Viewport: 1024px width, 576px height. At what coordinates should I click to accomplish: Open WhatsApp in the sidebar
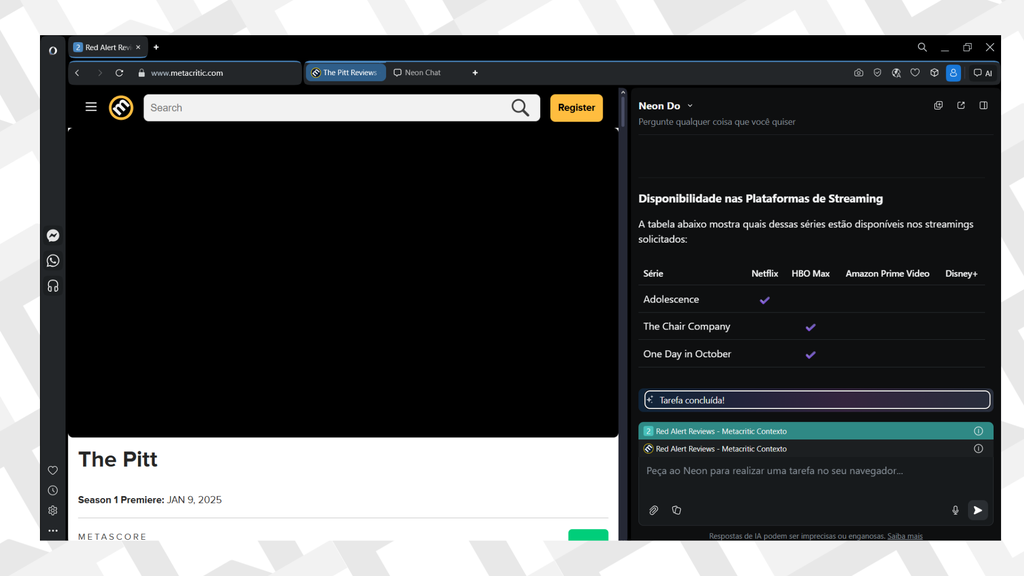pyautogui.click(x=53, y=261)
